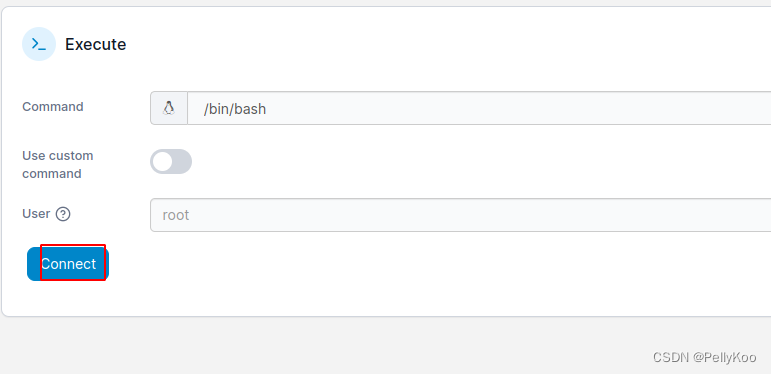Click the penguin prefix box beside Command field
771x374 pixels.
click(169, 108)
